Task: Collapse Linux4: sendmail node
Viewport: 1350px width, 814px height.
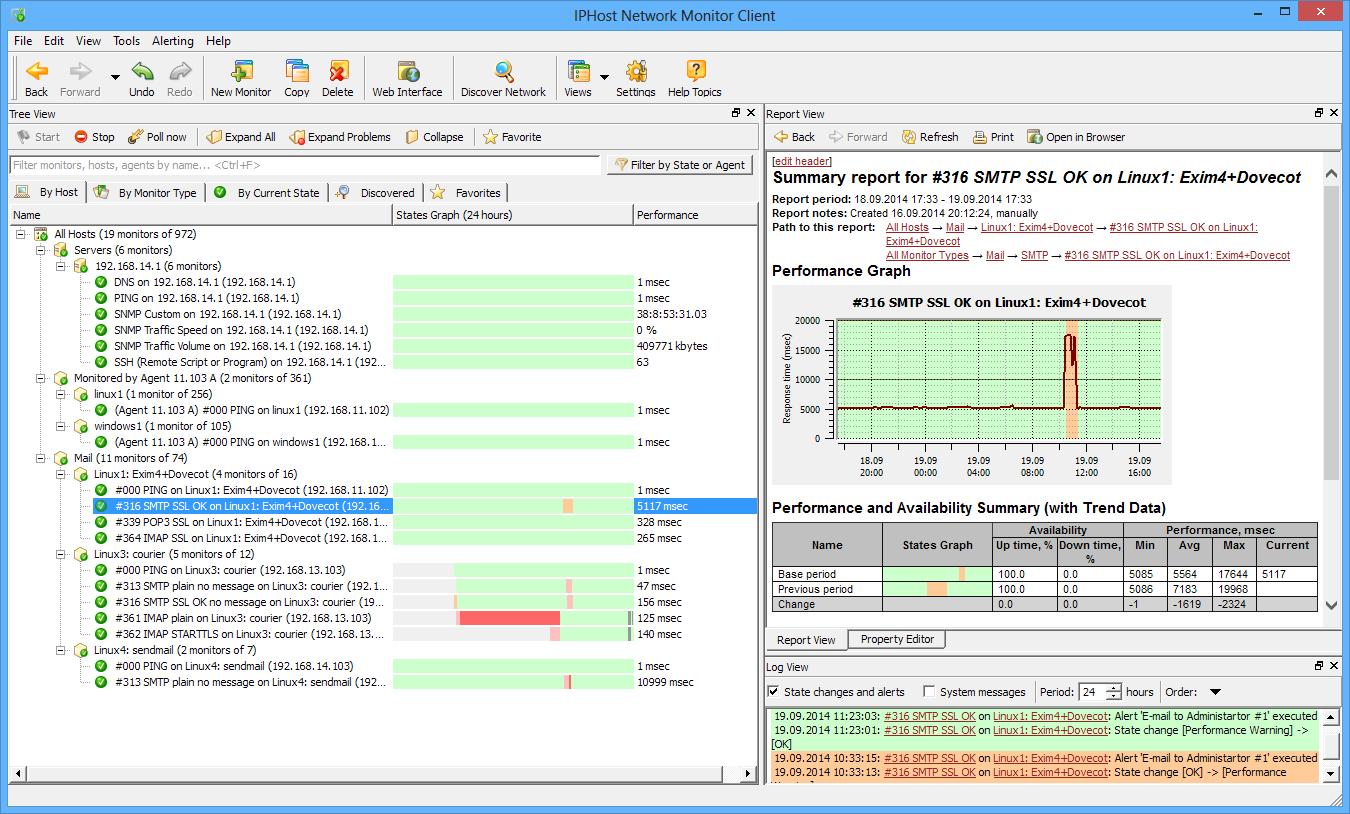Action: coord(61,650)
